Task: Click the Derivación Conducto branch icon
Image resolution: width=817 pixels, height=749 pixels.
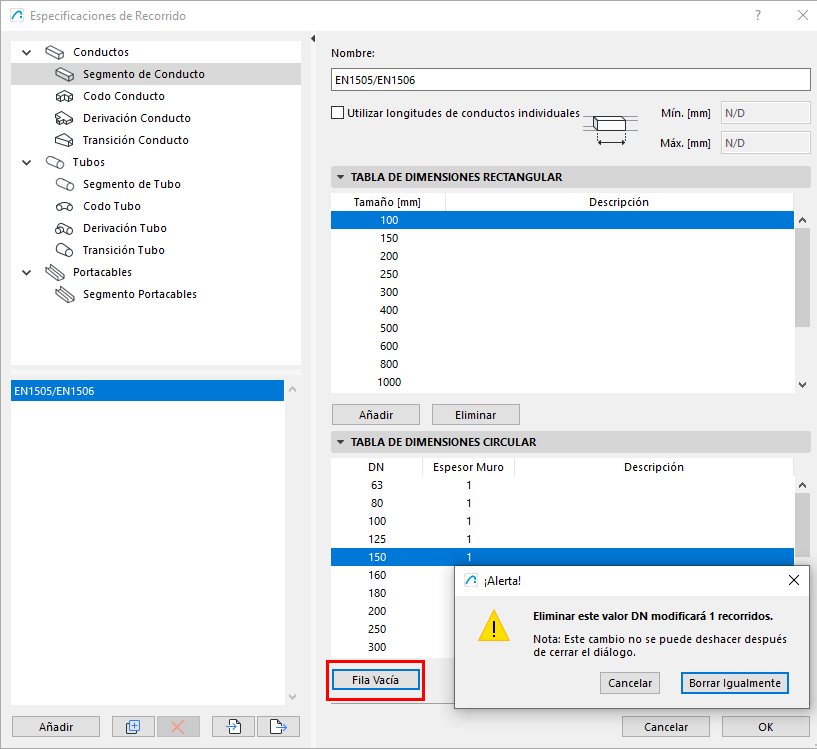Action: 65,118
